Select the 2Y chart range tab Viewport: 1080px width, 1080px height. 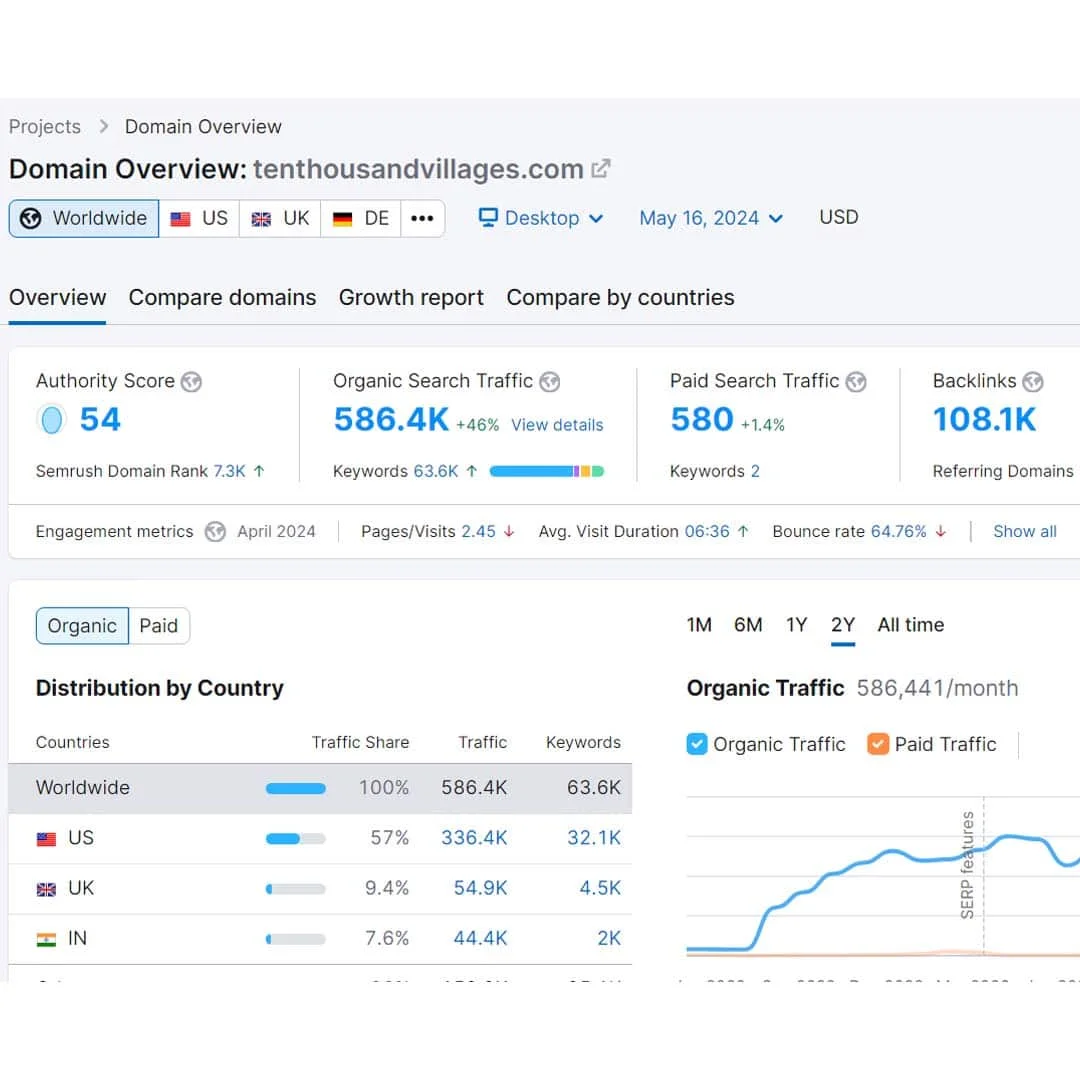pos(843,625)
